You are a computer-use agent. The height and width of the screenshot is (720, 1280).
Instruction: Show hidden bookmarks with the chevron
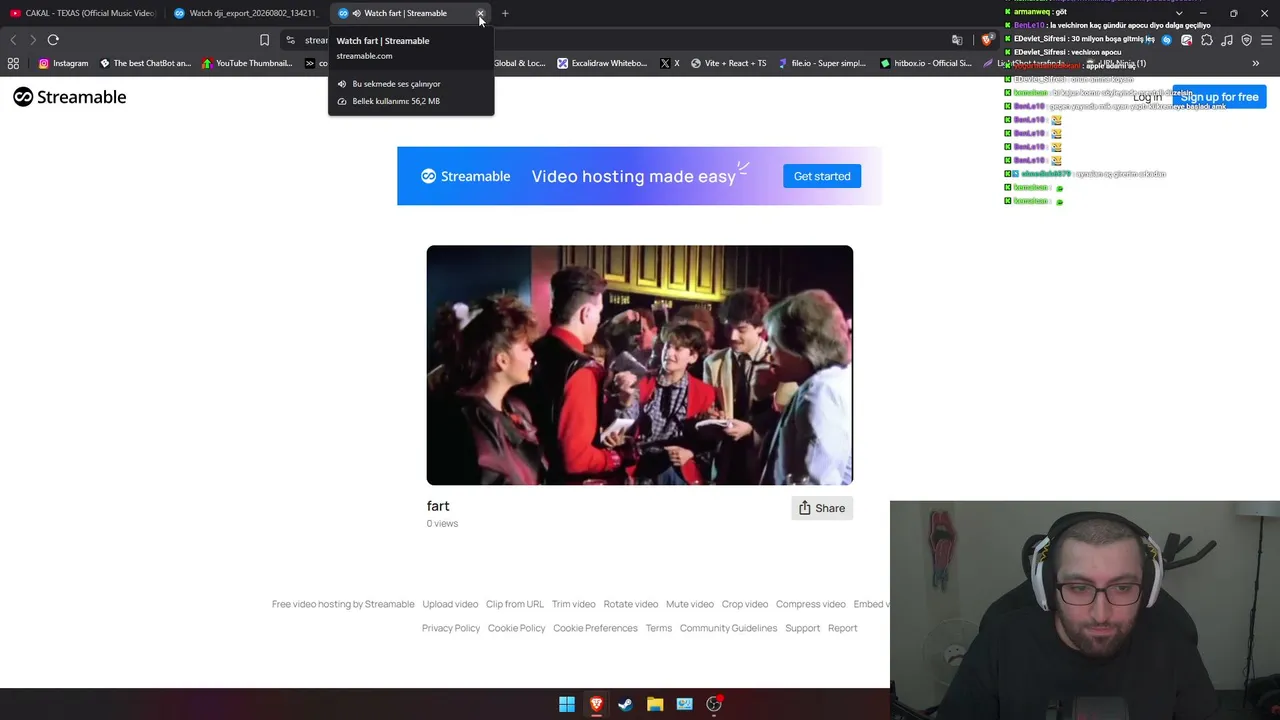click(x=1256, y=63)
